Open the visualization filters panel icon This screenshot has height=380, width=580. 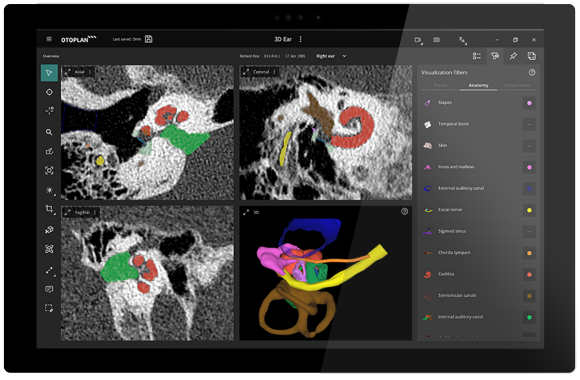tap(495, 56)
